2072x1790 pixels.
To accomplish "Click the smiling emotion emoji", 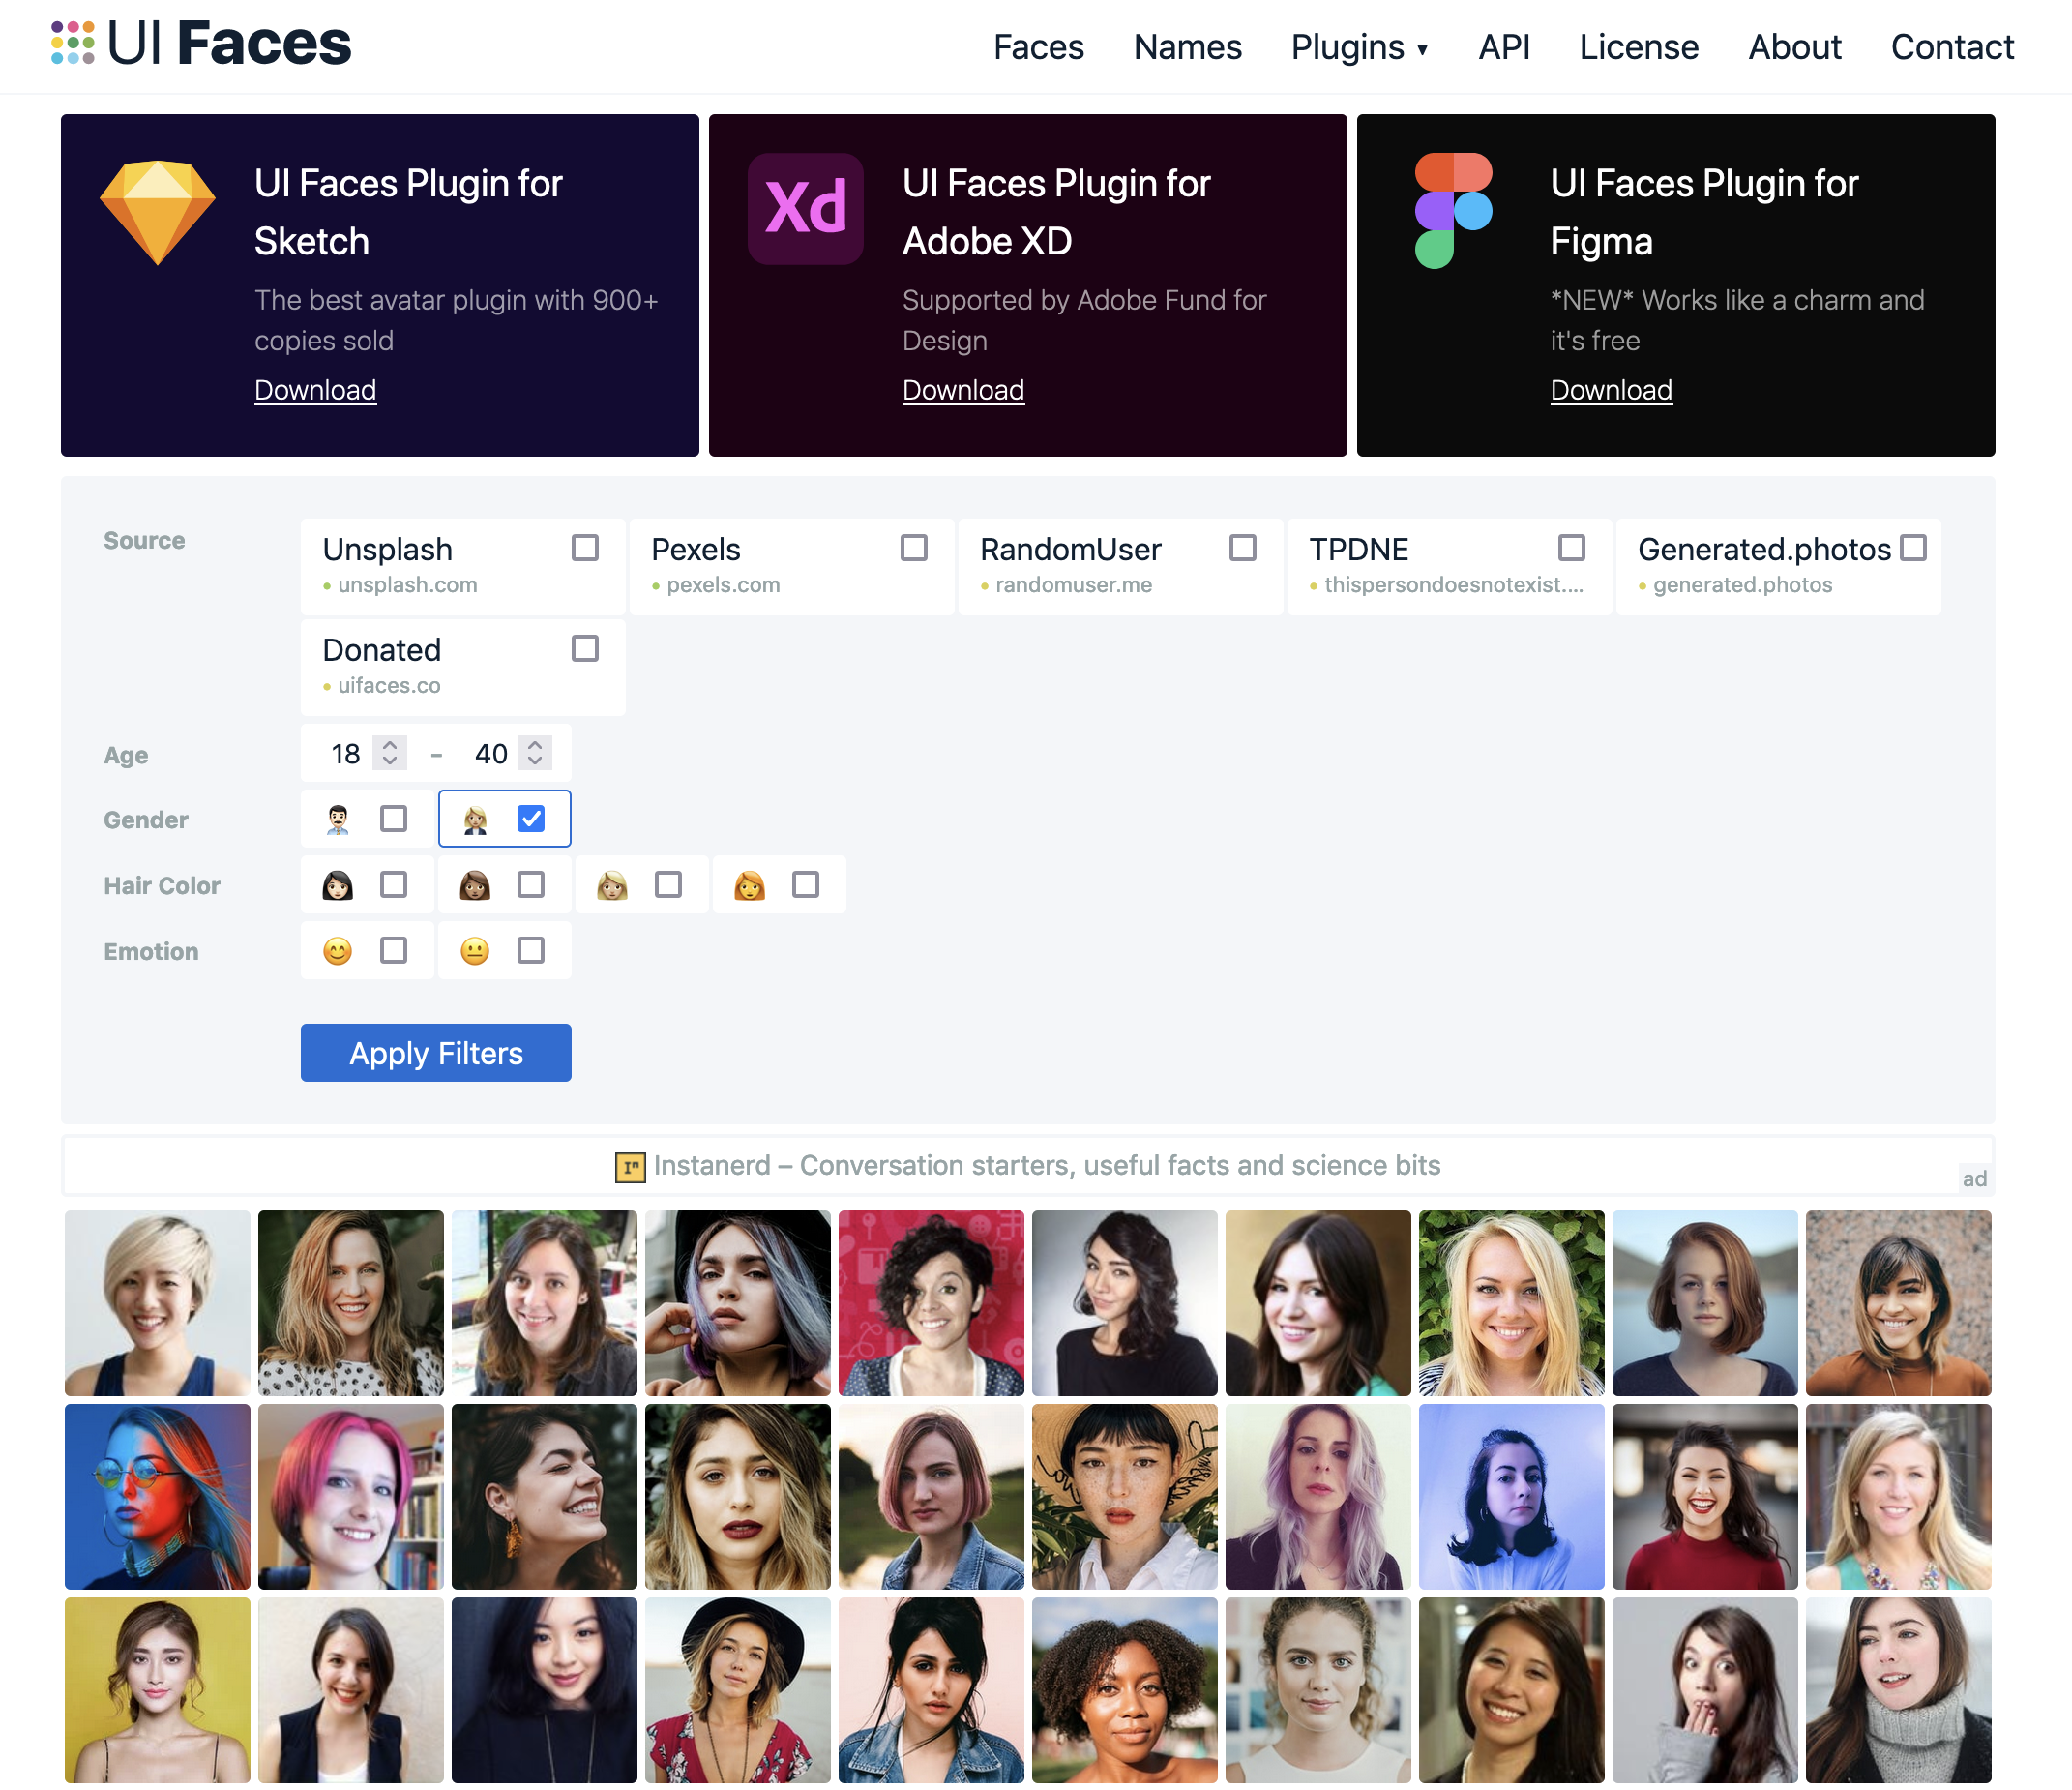I will (x=338, y=951).
